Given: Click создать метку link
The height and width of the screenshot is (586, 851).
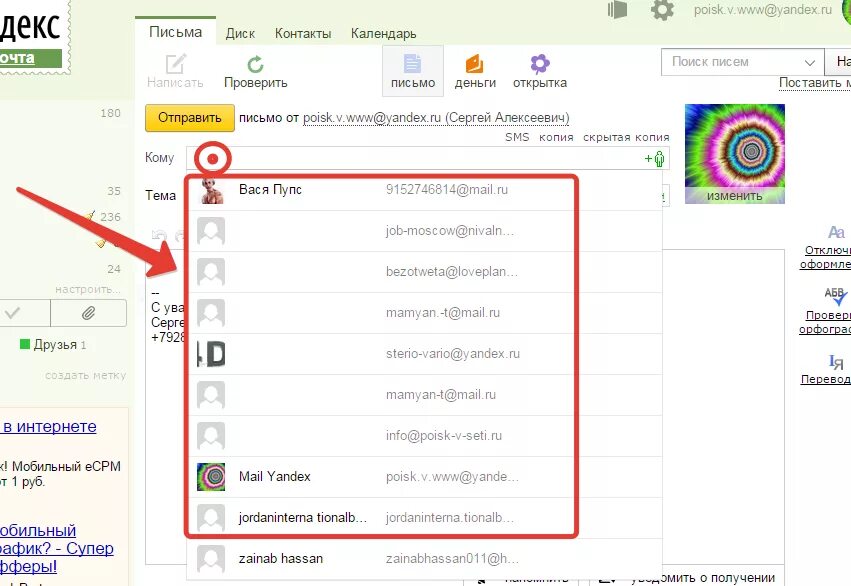Looking at the screenshot, I should [85, 375].
